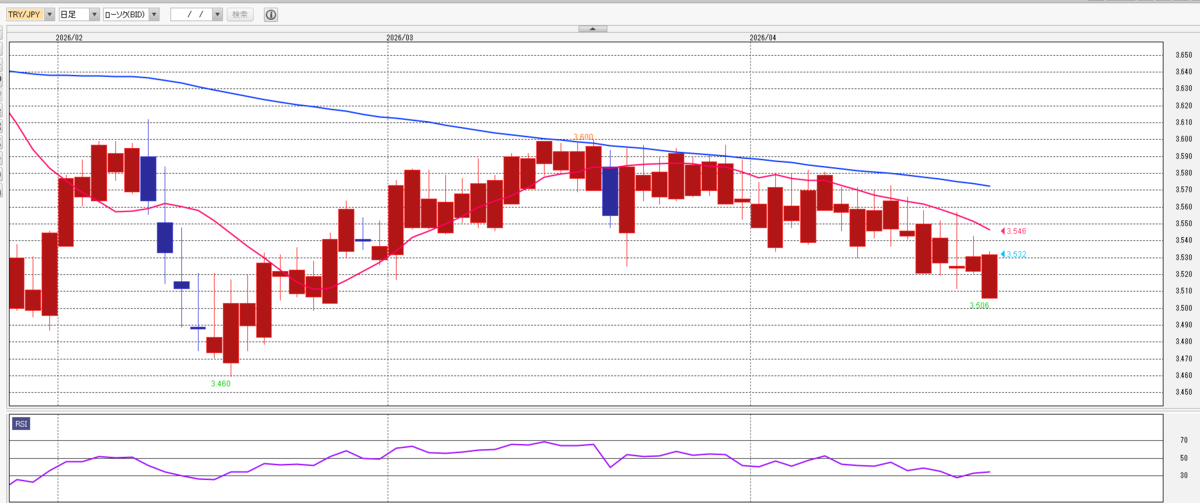Screen dimensions: 1200x503
Task: Open the 日足 timeframe dropdown
Action: tap(79, 15)
